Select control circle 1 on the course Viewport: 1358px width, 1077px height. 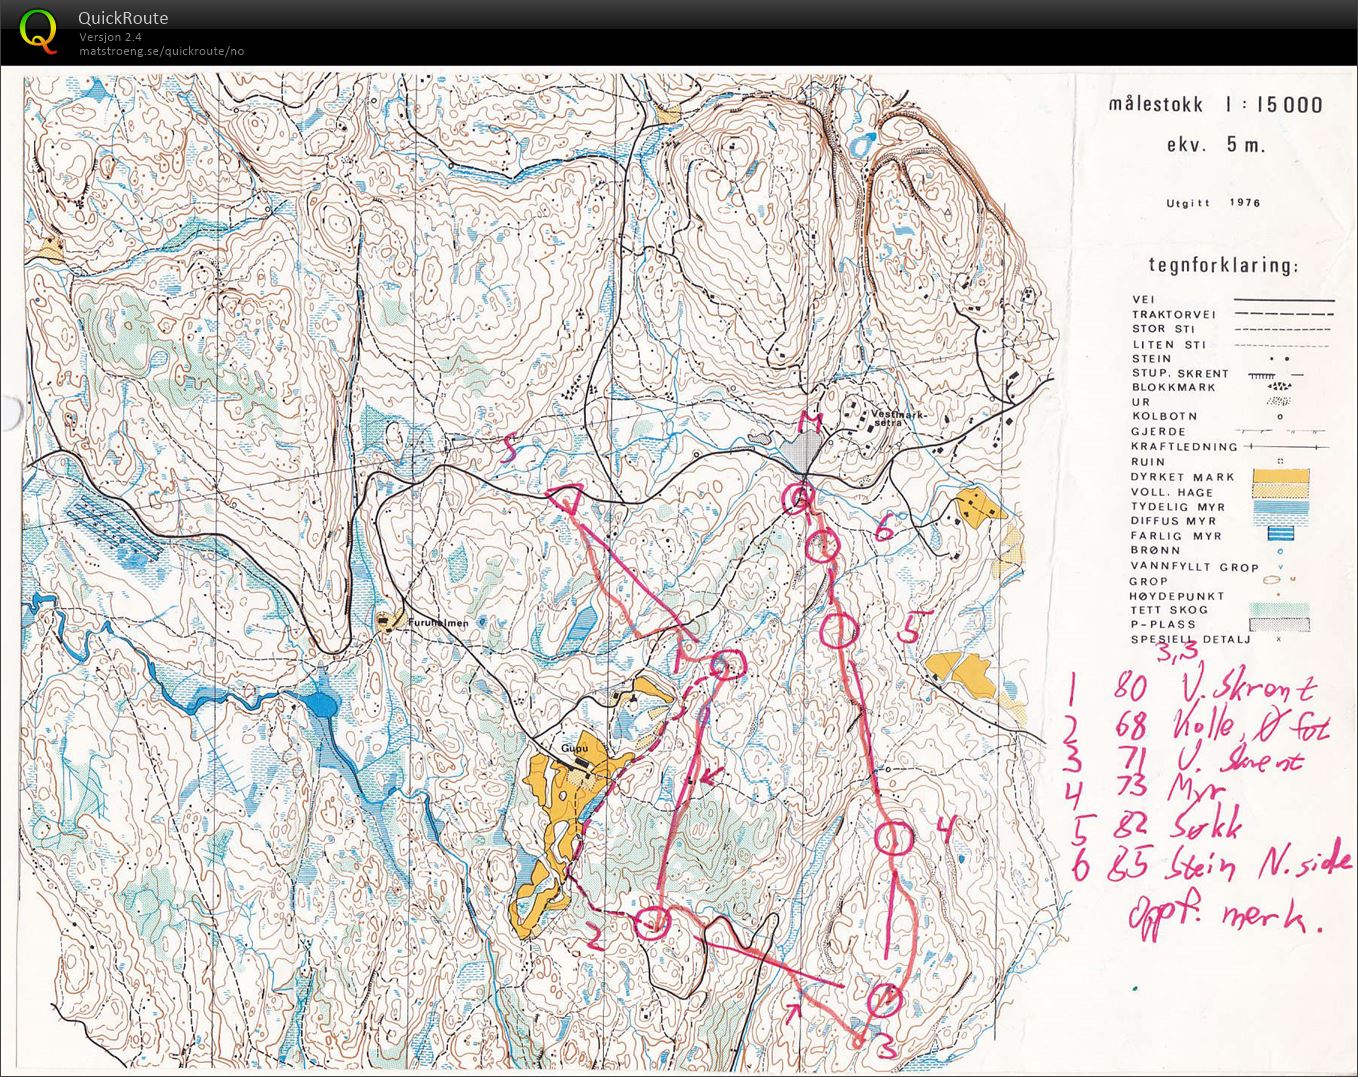click(x=727, y=667)
